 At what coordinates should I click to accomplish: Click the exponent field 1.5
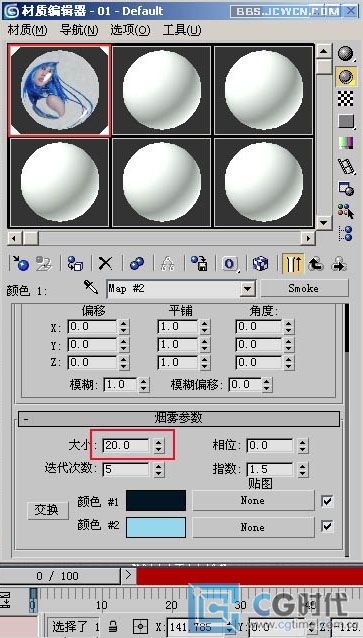(269, 470)
